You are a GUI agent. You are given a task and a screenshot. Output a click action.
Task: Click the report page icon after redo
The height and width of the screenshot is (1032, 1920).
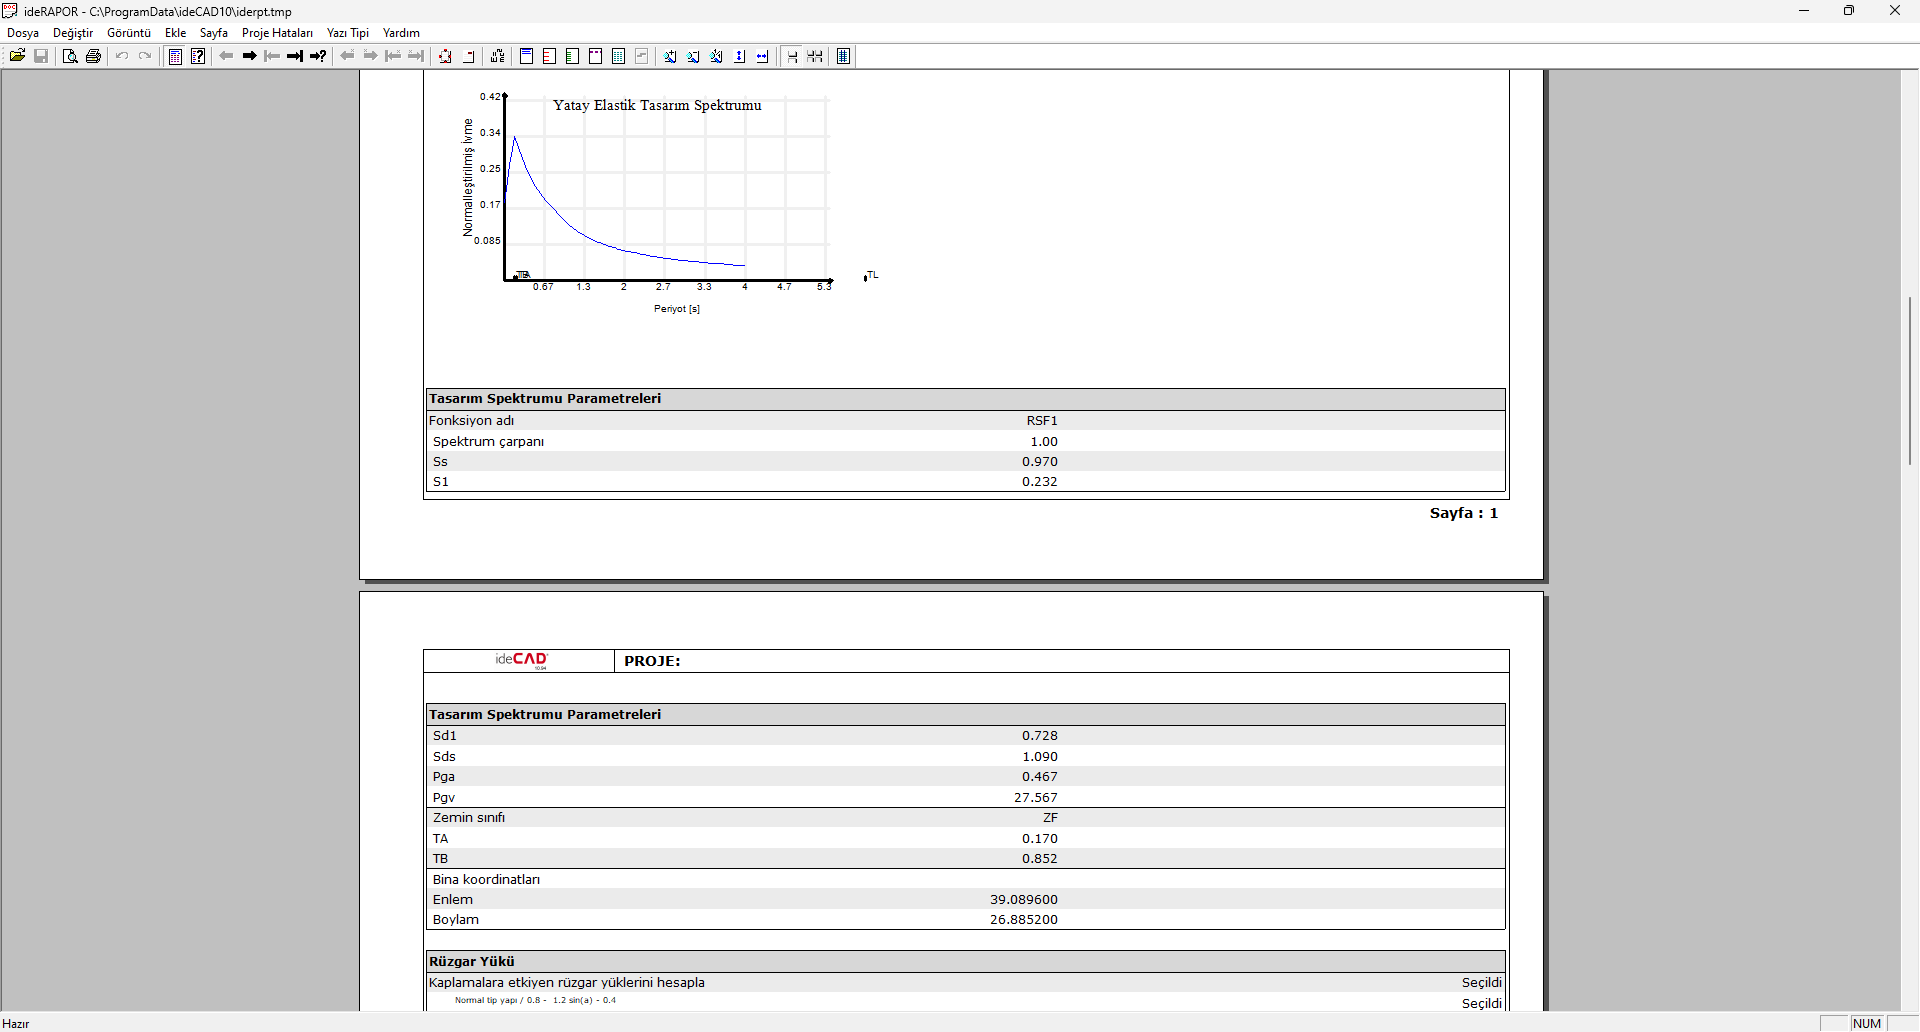click(x=175, y=56)
